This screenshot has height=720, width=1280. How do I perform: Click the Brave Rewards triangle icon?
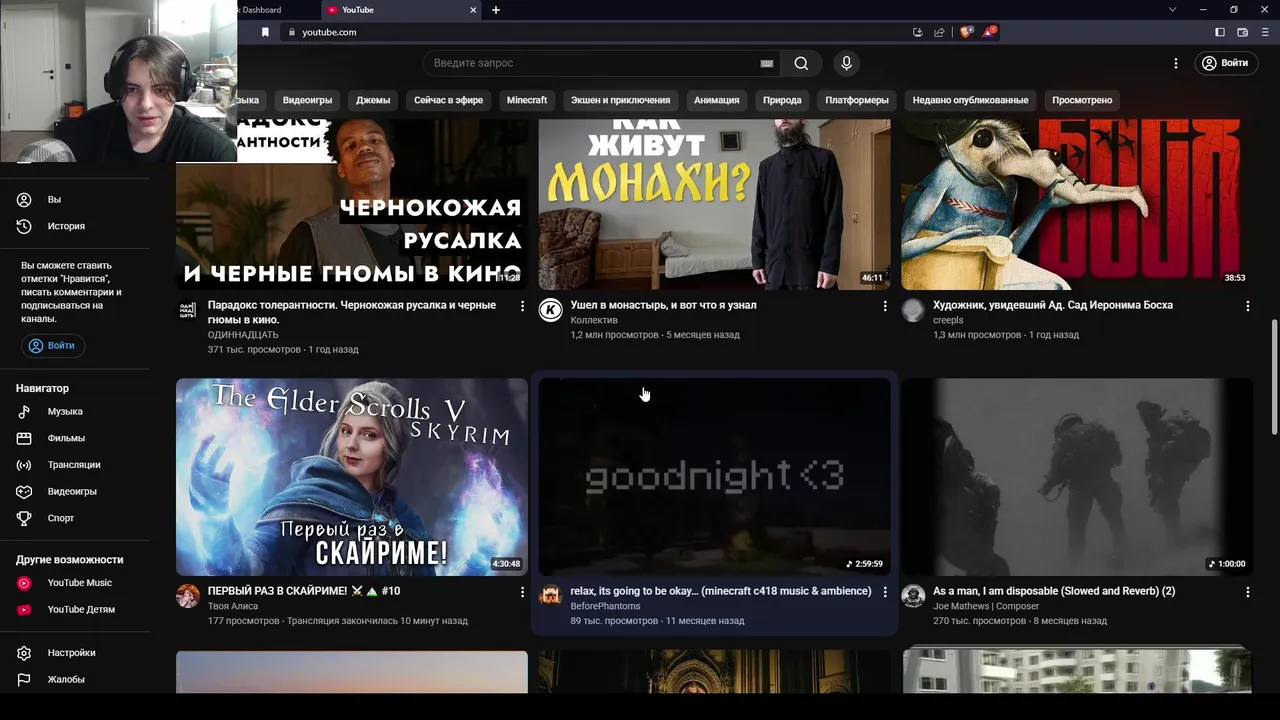(x=989, y=32)
